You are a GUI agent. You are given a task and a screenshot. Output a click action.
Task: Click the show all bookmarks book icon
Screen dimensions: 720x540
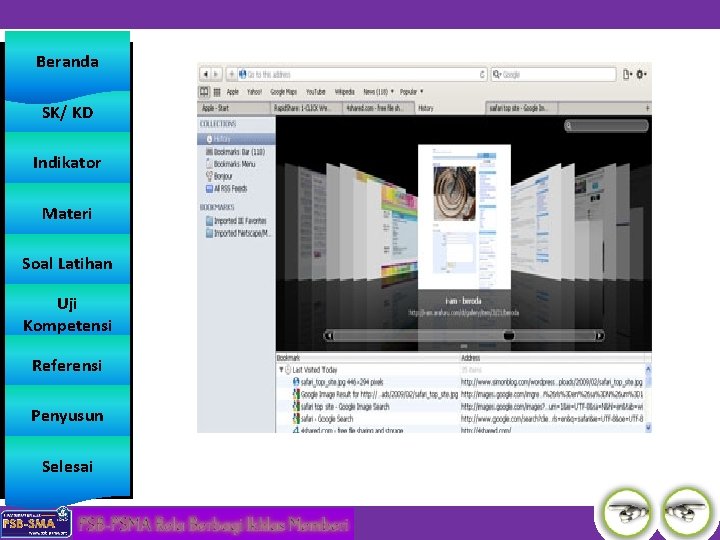click(x=204, y=92)
